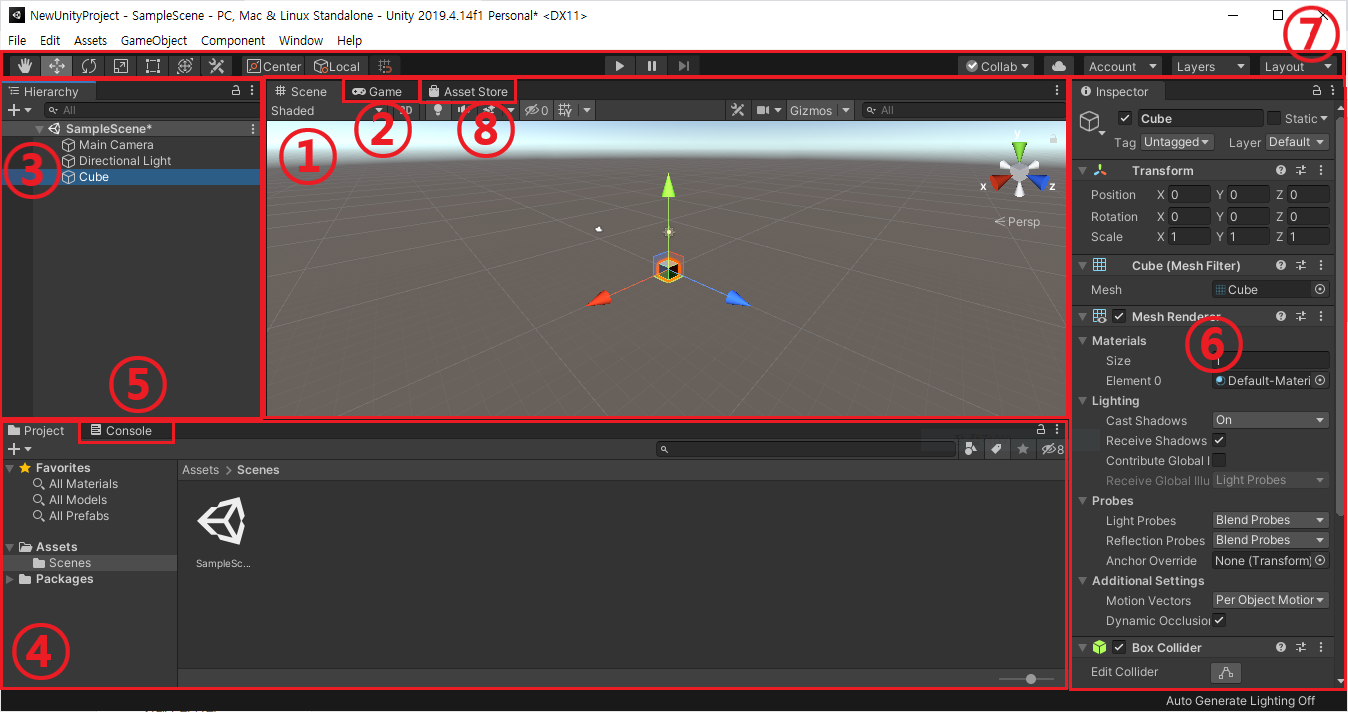Open the Cast Shadows dropdown
Image resolution: width=1348 pixels, height=712 pixels.
pos(1270,420)
